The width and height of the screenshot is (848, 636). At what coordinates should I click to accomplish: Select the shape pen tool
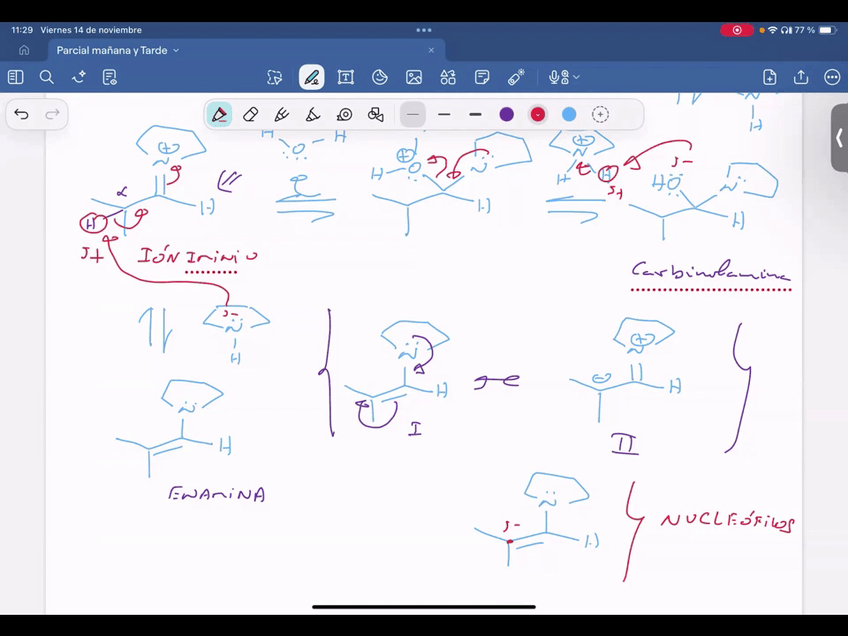tap(313, 115)
